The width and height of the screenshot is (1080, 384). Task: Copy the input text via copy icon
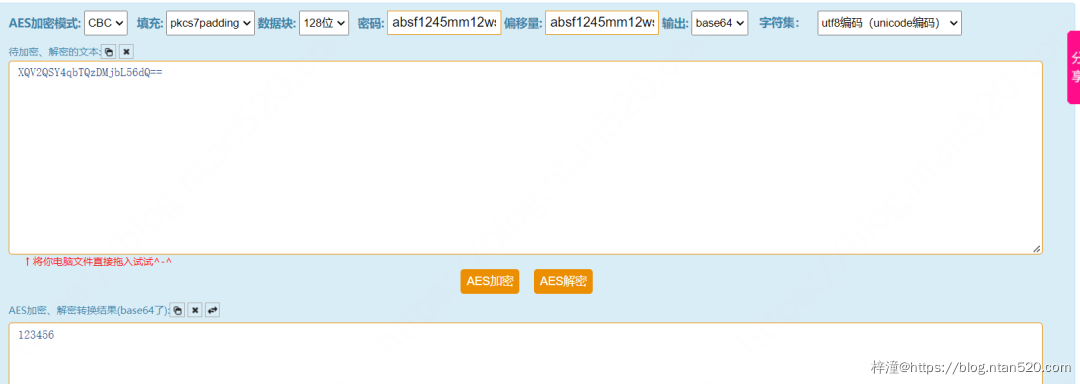click(109, 52)
